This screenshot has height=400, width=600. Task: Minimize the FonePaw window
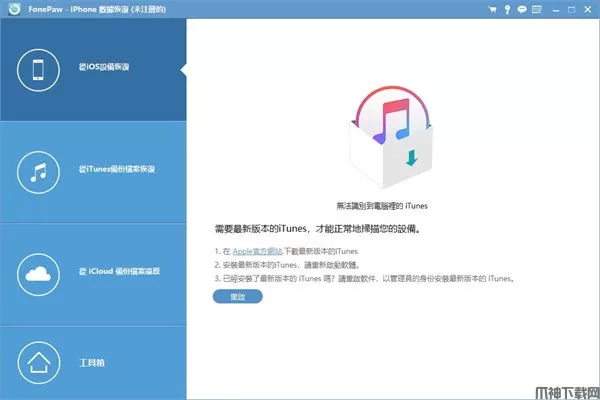coord(556,10)
